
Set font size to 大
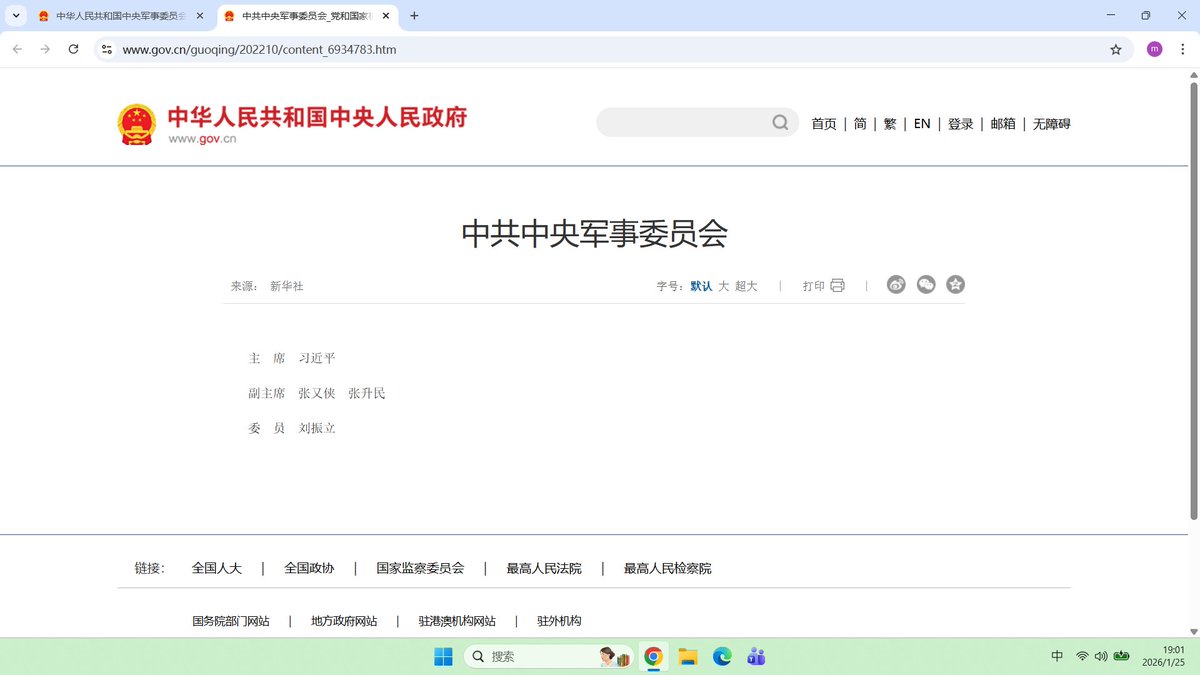724,286
